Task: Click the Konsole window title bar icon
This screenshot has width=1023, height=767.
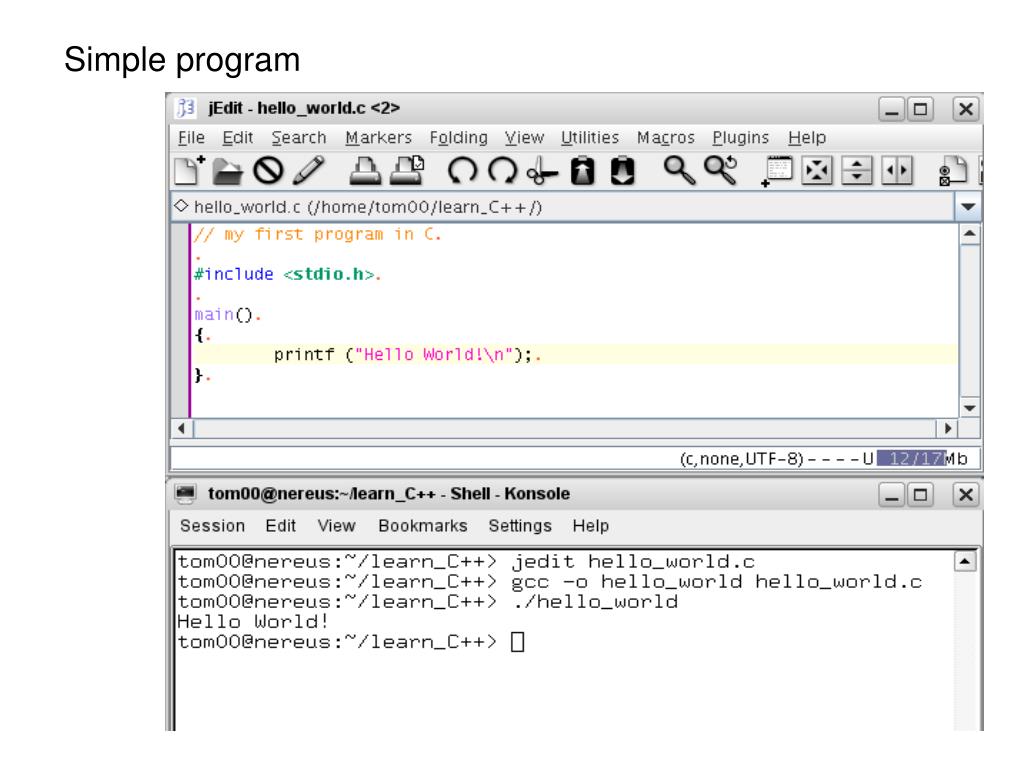Action: (x=186, y=494)
